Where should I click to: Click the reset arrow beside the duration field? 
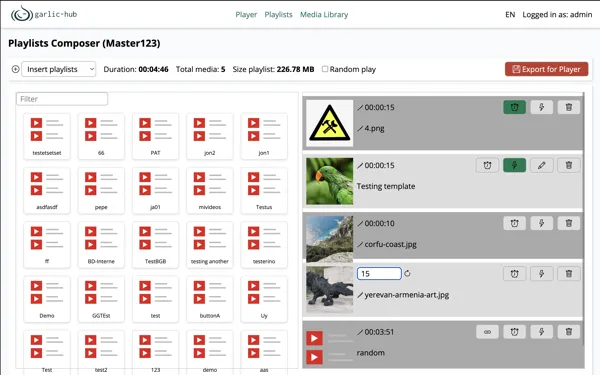pyautogui.click(x=407, y=274)
